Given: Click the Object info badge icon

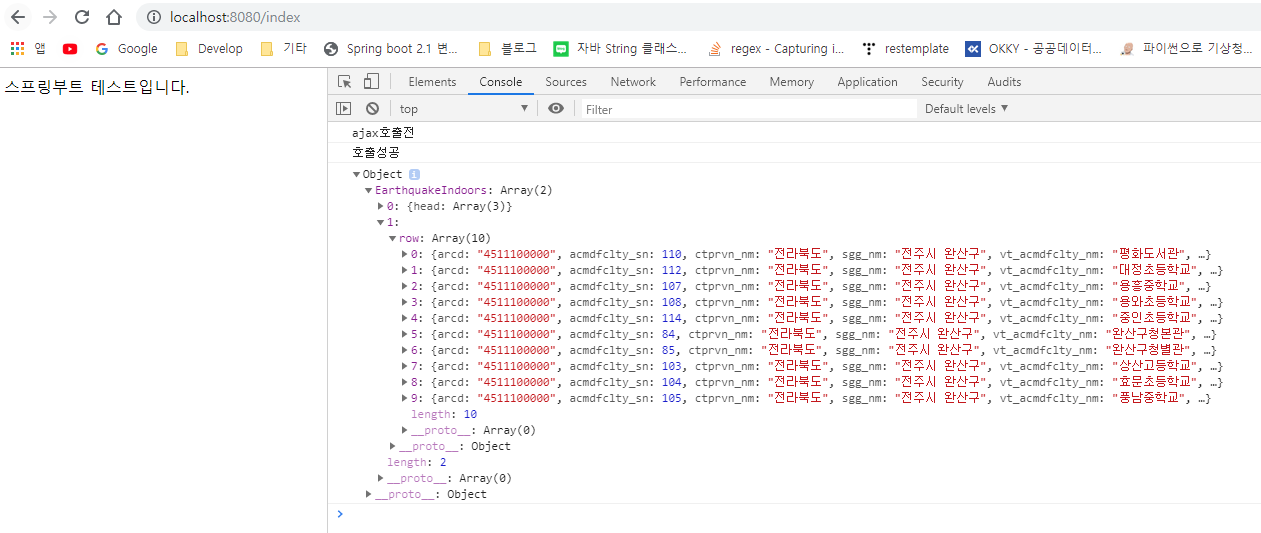Looking at the screenshot, I should point(414,174).
